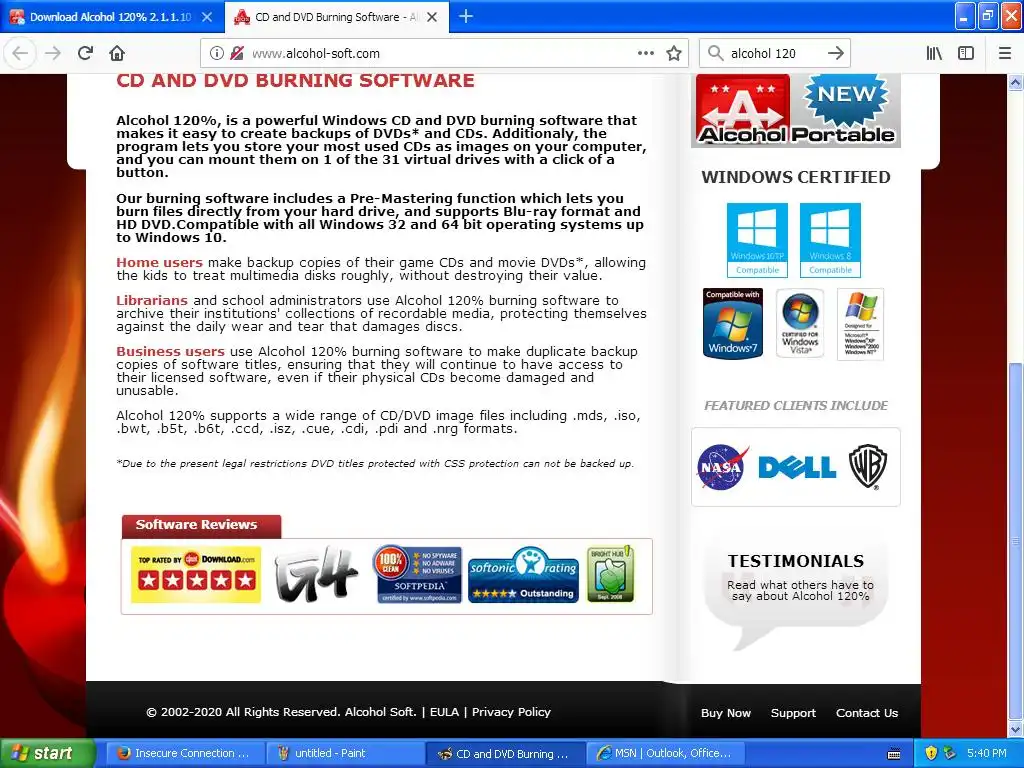
Task: Go back with the browser back arrow
Action: tap(20, 53)
